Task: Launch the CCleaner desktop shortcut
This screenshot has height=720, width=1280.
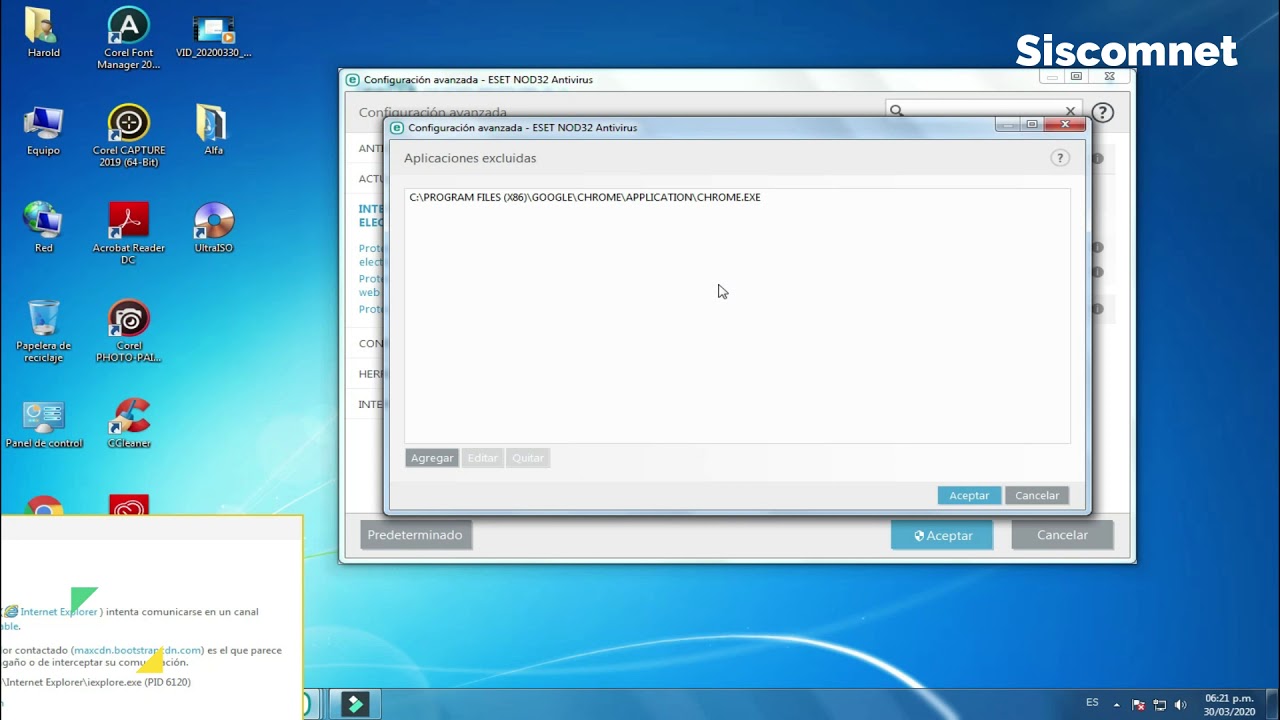Action: [x=128, y=423]
